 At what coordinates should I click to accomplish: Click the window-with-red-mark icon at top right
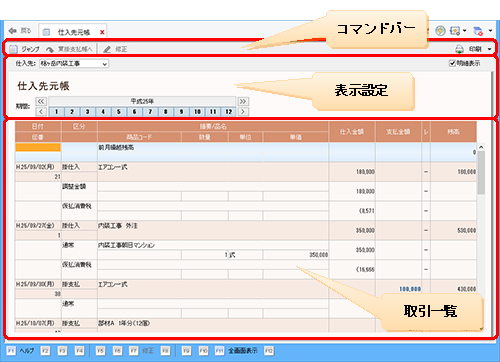point(478,31)
